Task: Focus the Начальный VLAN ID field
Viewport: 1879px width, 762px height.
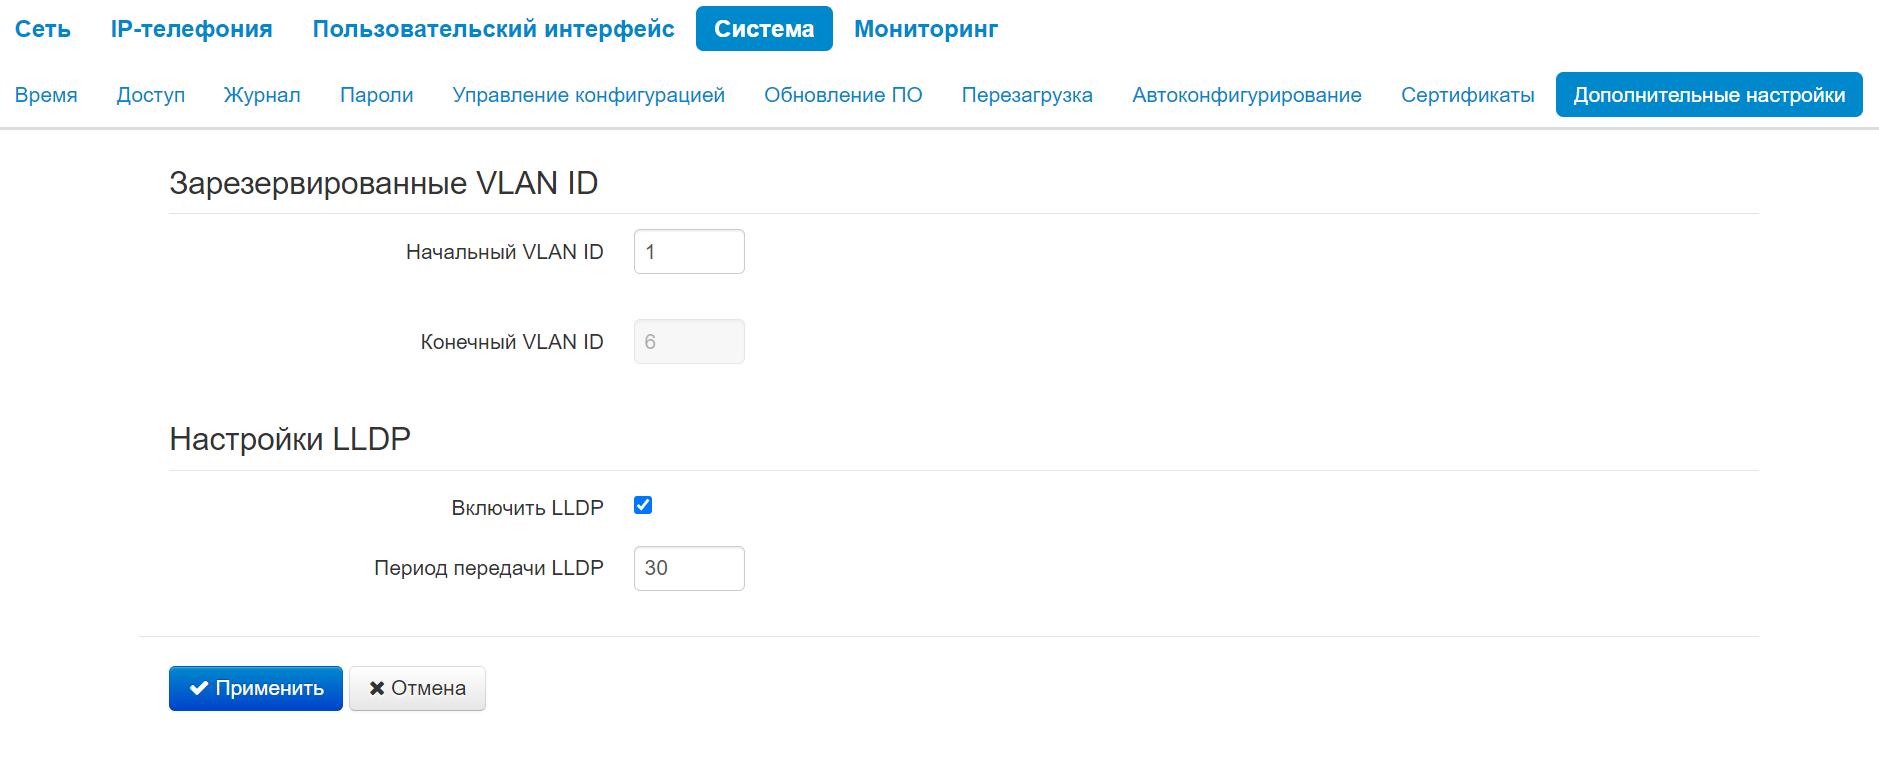Action: (x=689, y=252)
